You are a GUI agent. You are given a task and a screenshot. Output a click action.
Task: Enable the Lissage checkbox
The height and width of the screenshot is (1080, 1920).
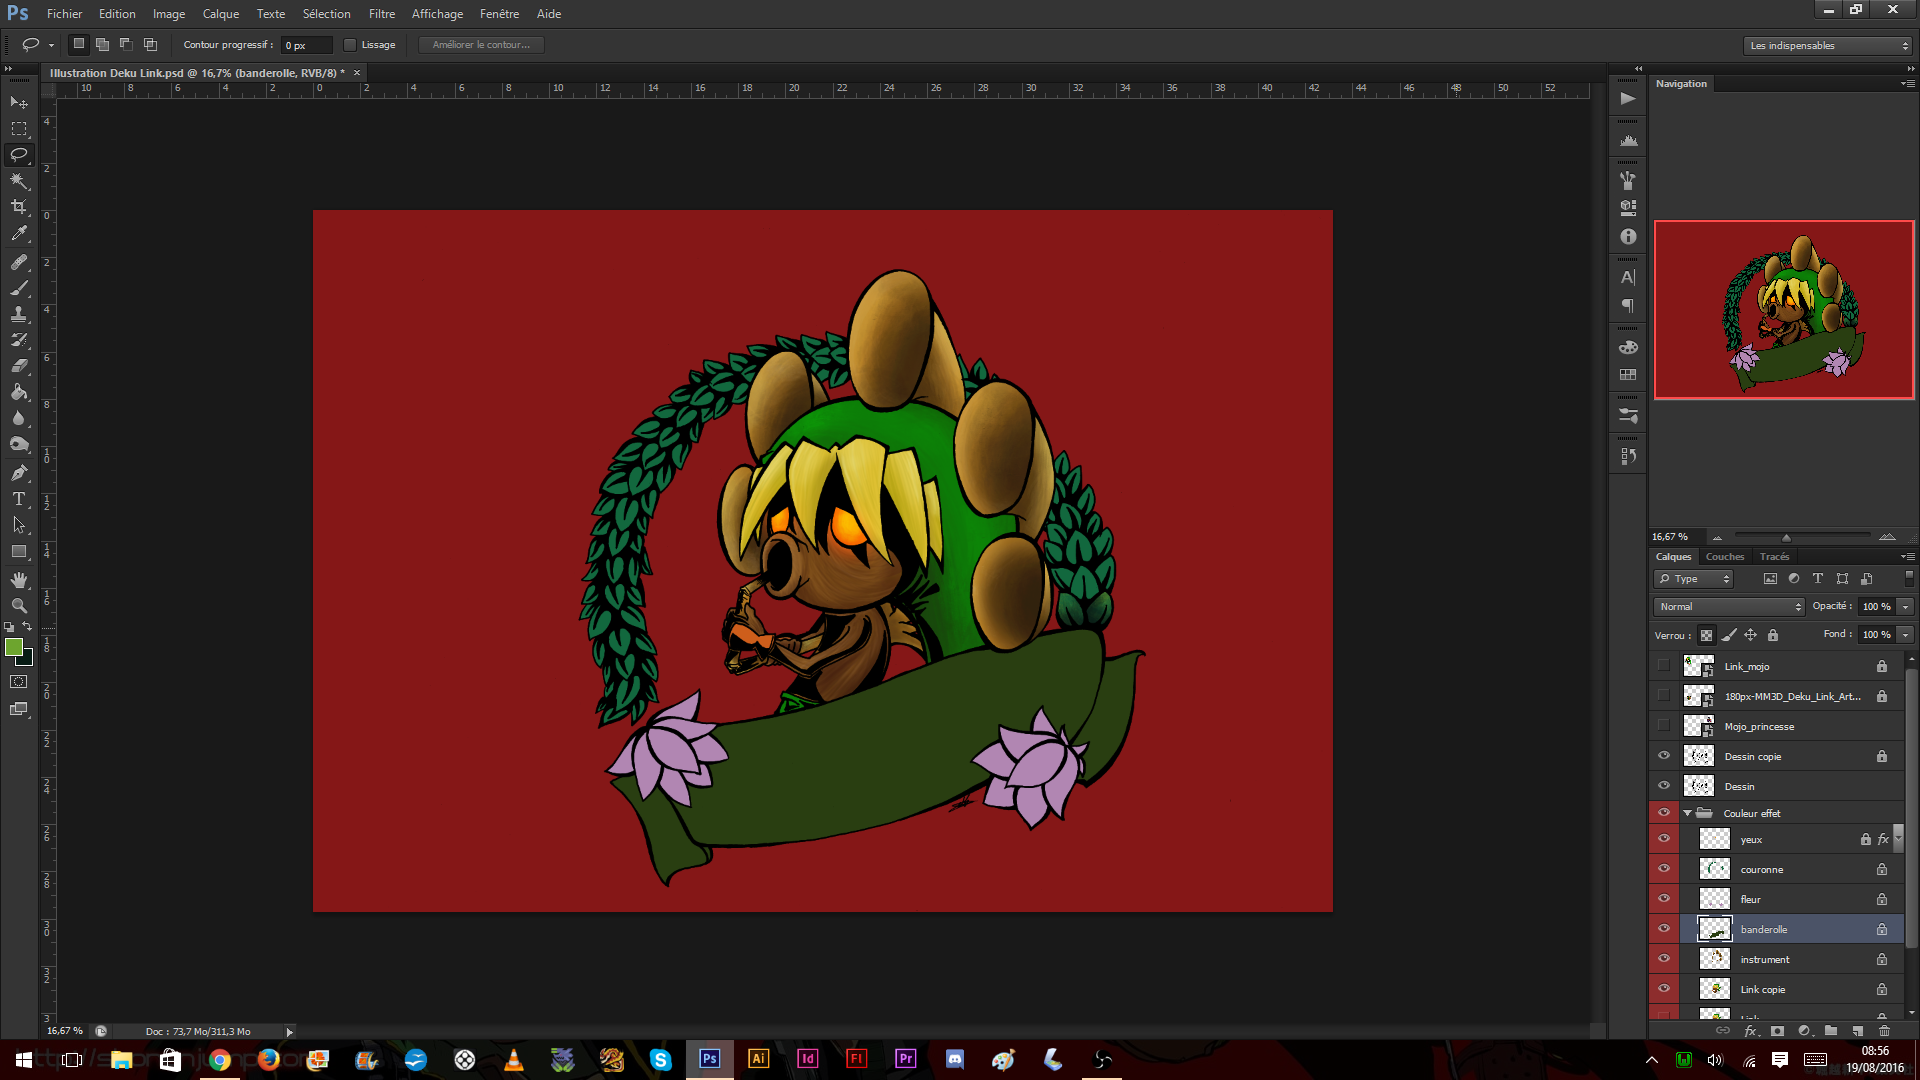coord(349,44)
